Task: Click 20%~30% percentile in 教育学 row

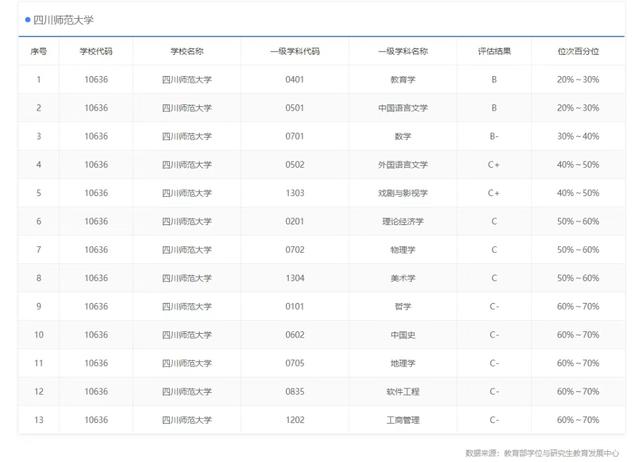Action: pos(578,80)
